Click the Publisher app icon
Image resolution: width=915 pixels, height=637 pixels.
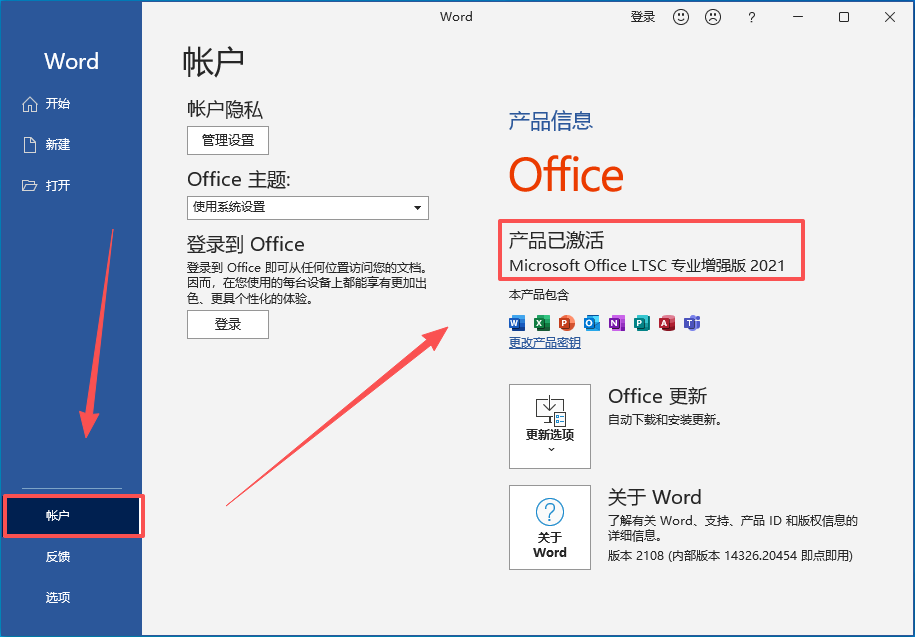(642, 323)
